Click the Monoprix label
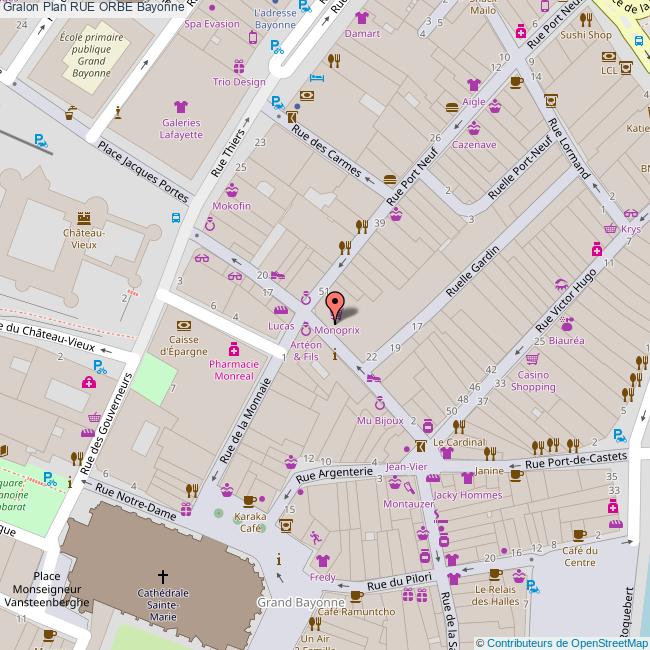This screenshot has width=650, height=650. coord(337,330)
